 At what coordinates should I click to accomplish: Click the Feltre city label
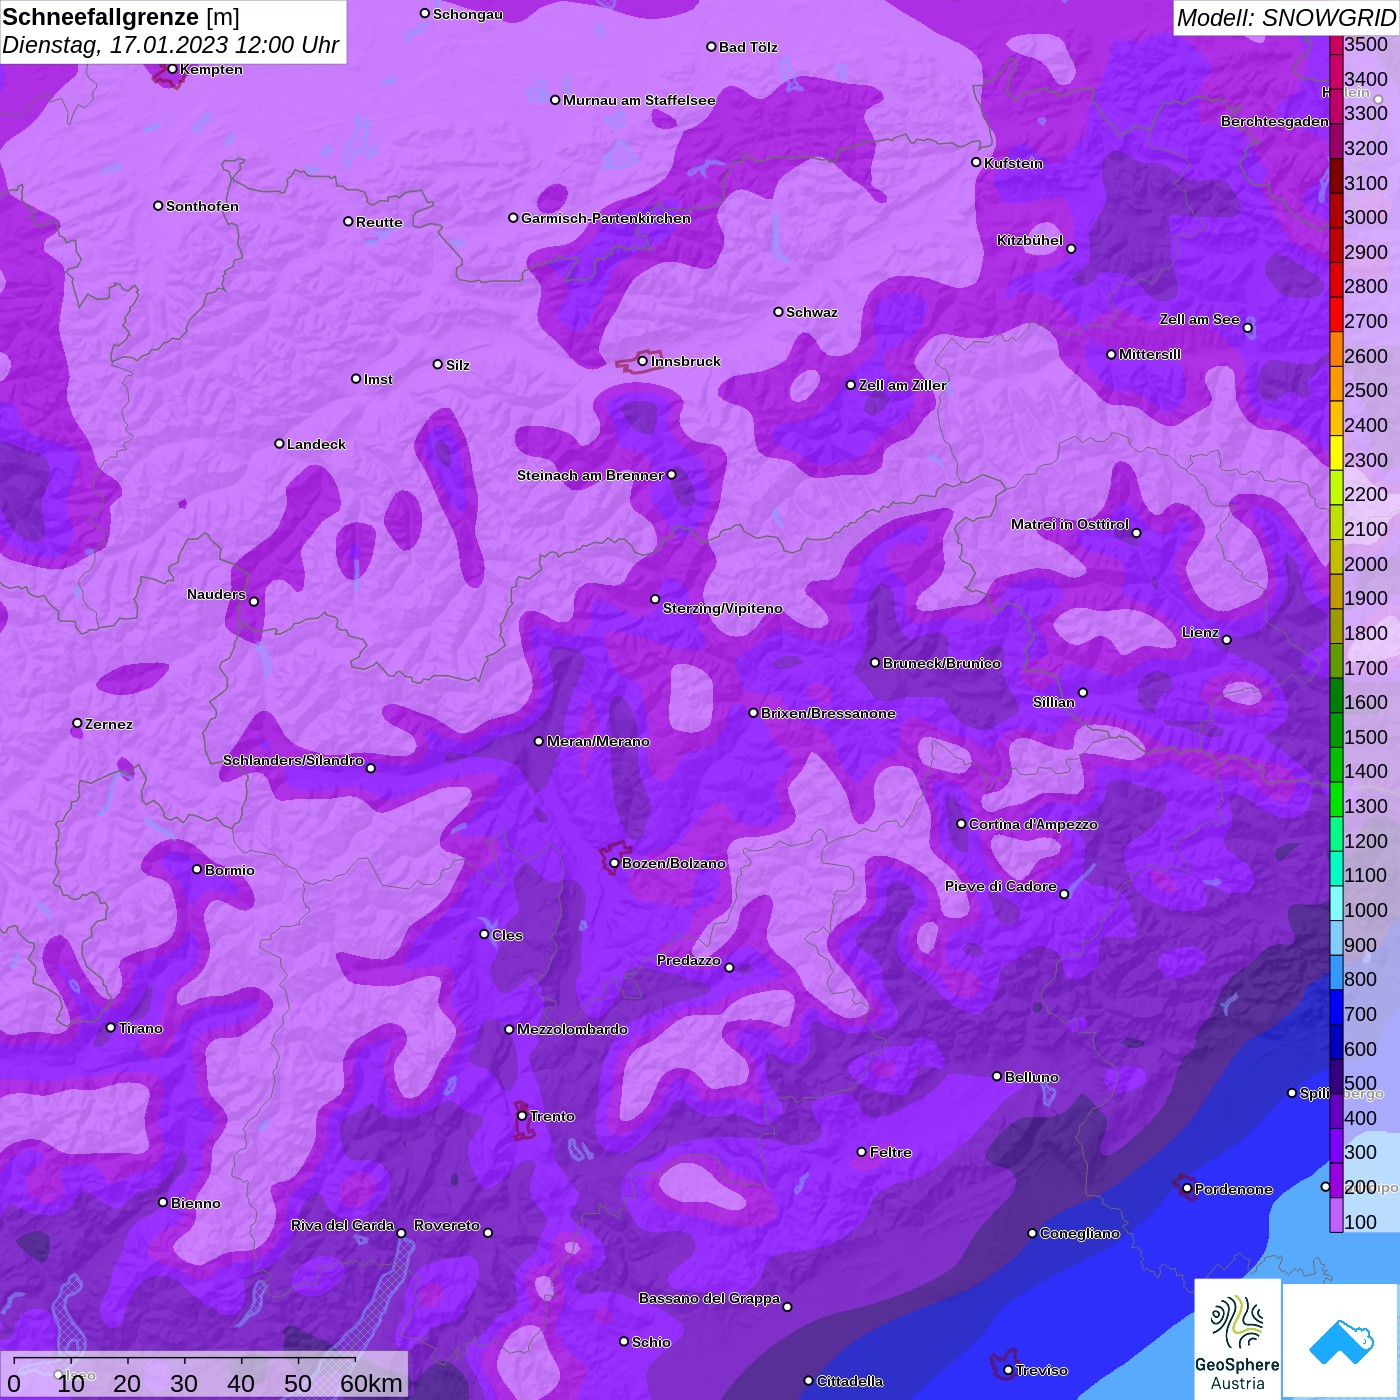891,1152
